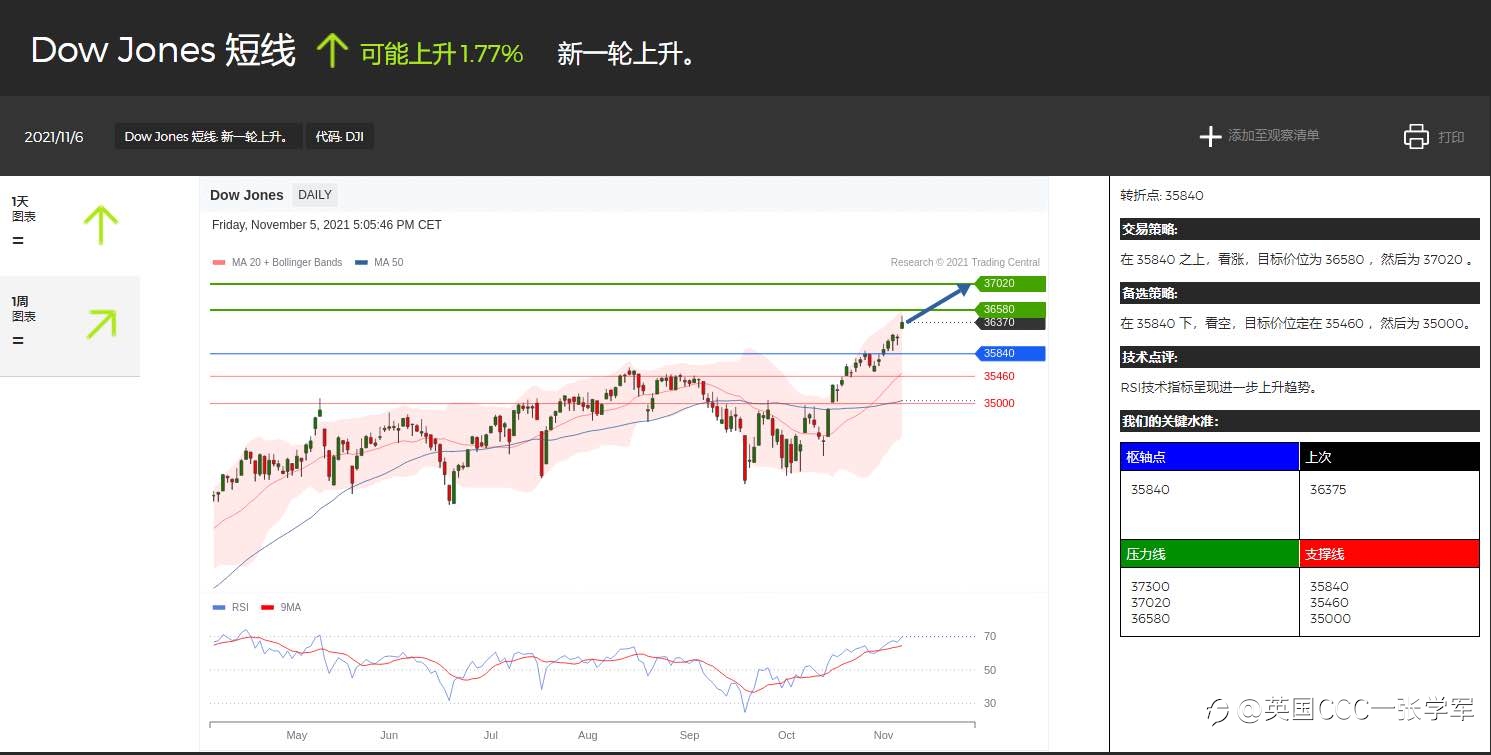The image size is (1491, 755).
Task: Click the 36580 resistance value in table
Action: (1150, 619)
